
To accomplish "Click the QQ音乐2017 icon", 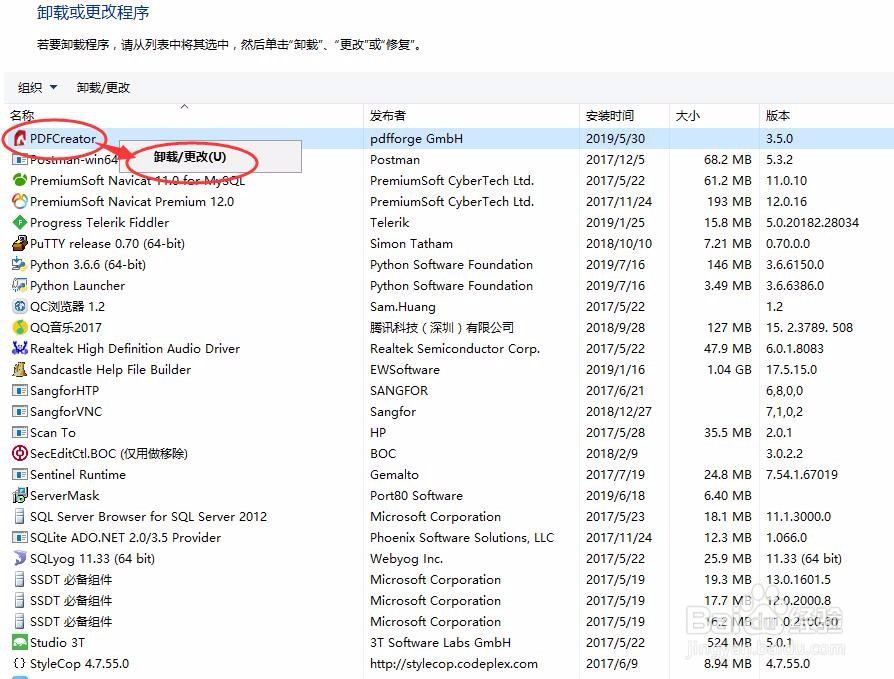I will point(20,327).
